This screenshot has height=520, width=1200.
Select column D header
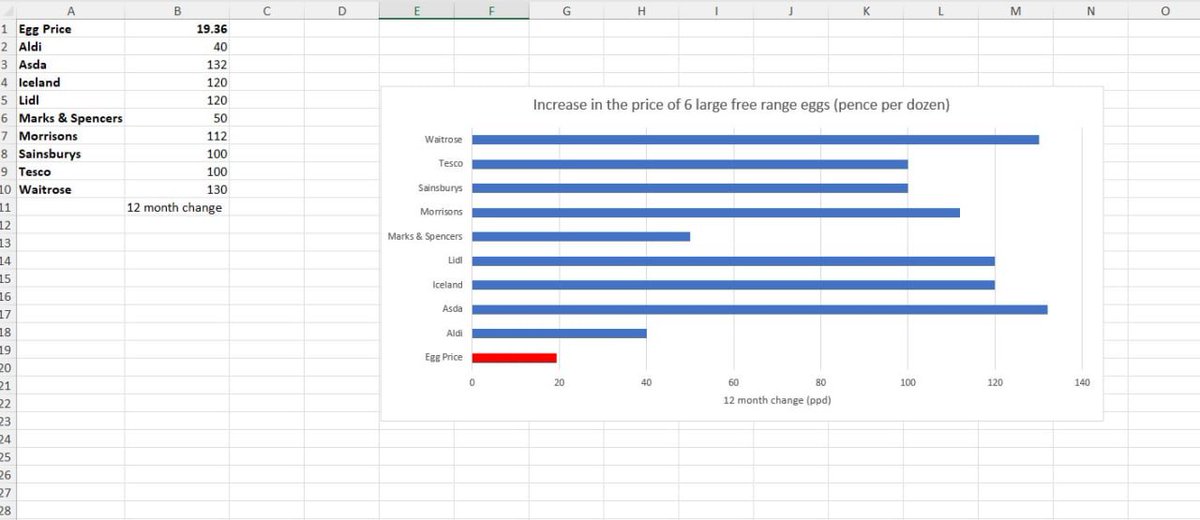[342, 10]
